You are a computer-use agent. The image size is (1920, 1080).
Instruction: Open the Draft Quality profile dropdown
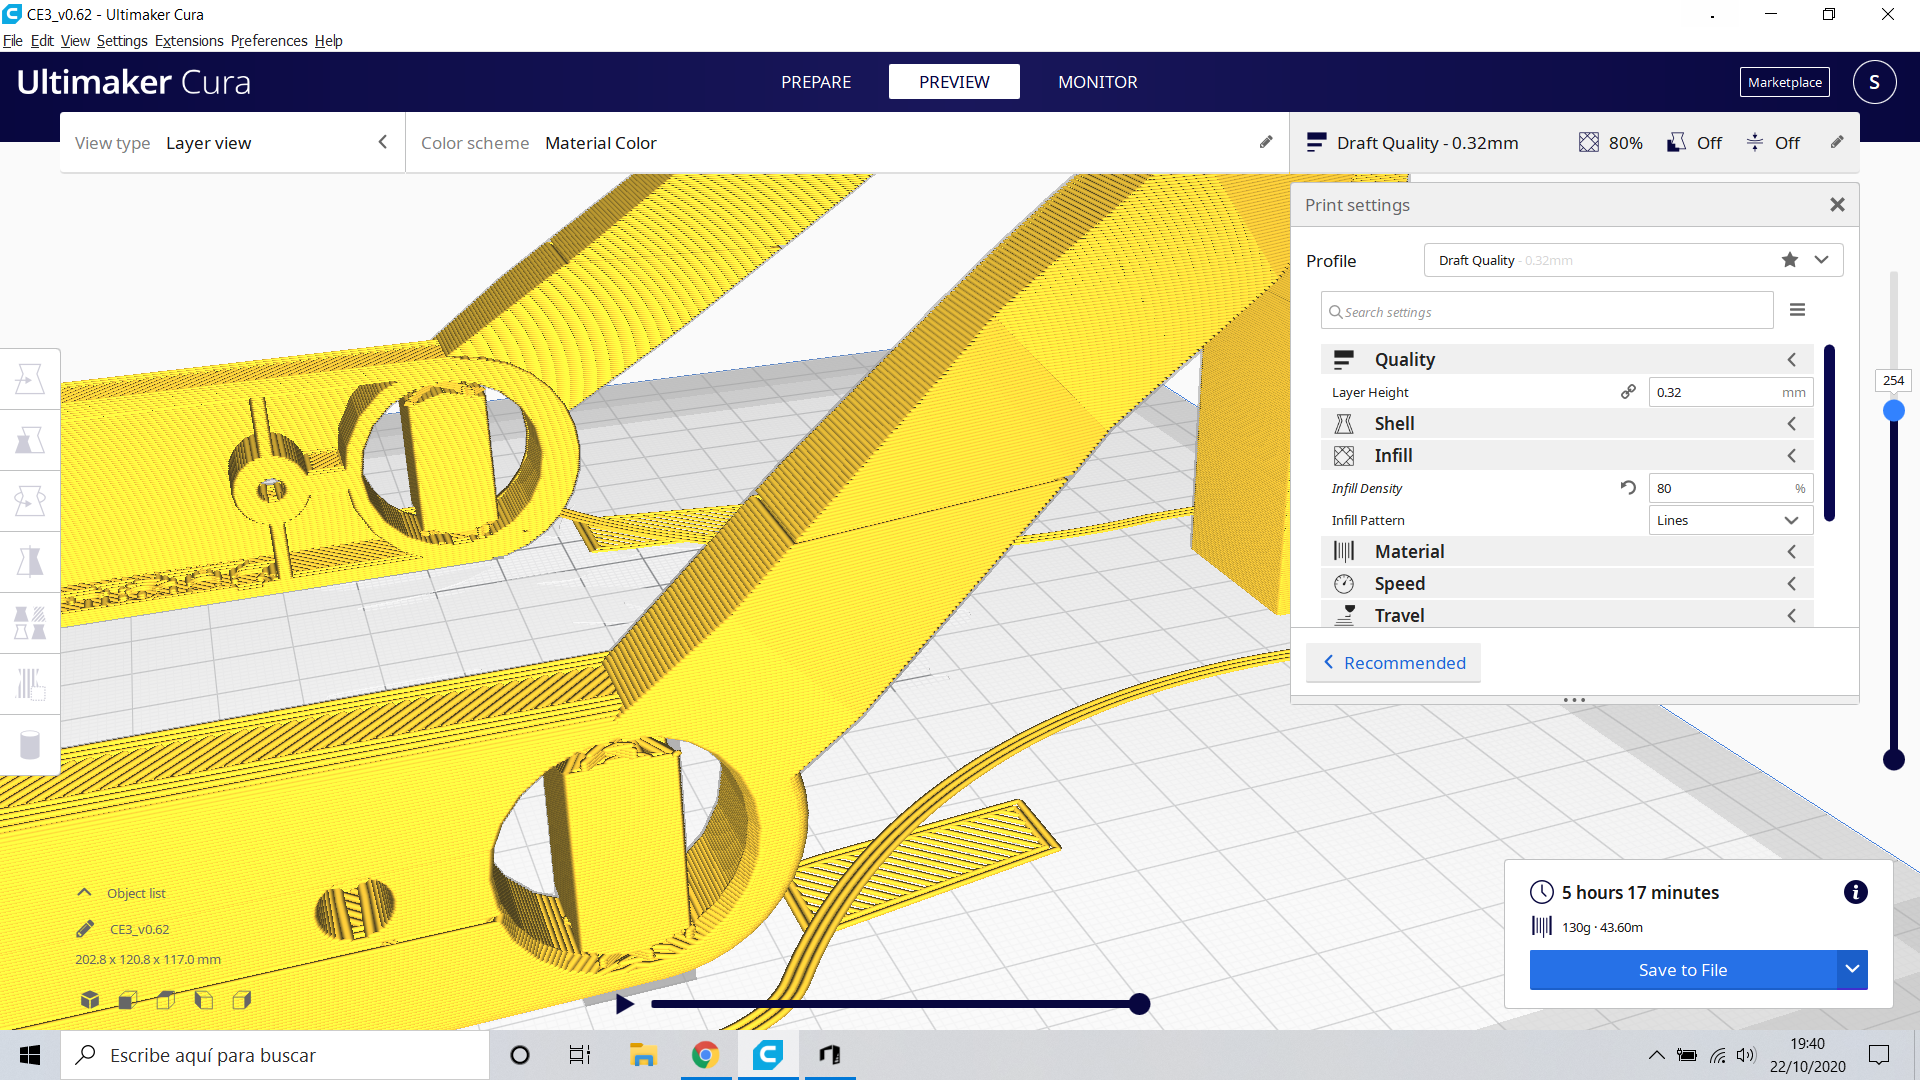(1633, 260)
